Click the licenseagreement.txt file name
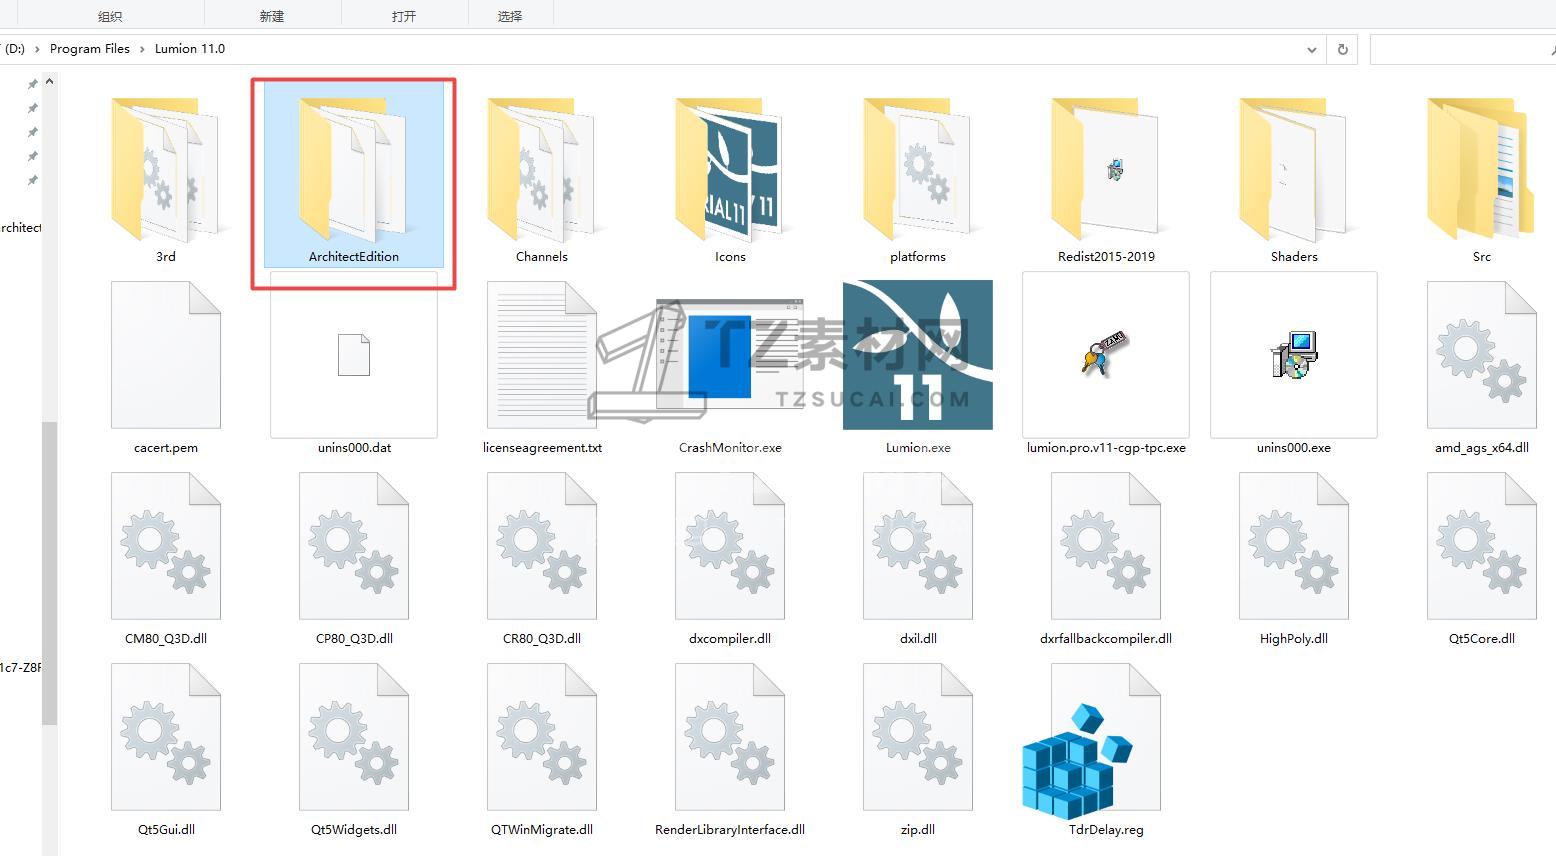The height and width of the screenshot is (856, 1556). pos(542,448)
